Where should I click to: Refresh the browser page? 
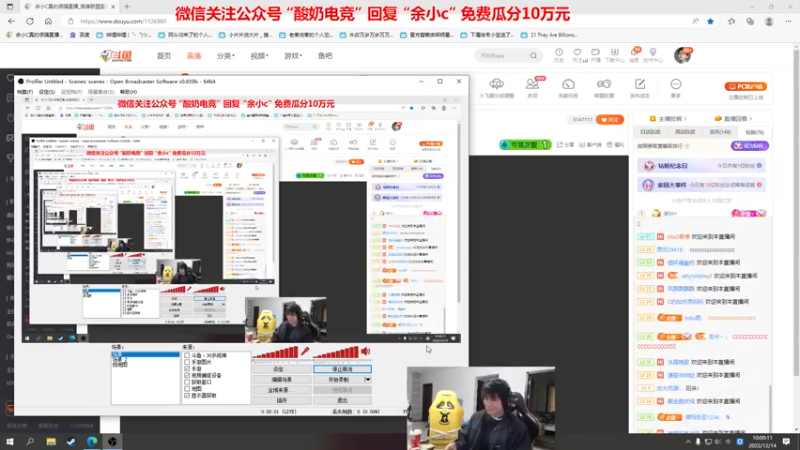(30, 21)
